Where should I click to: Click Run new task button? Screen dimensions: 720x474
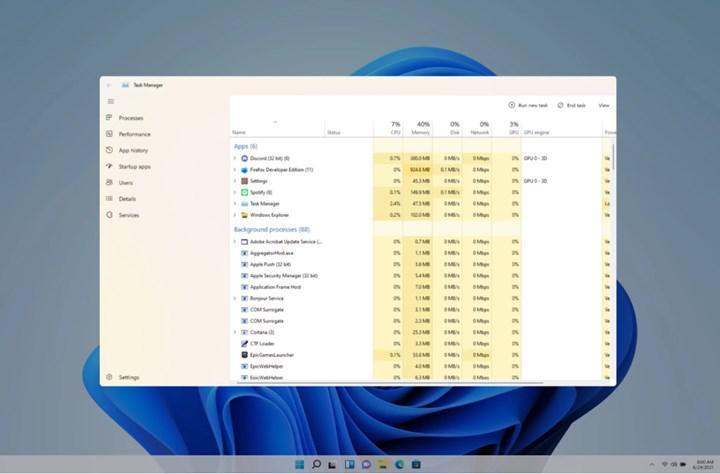[x=528, y=105]
